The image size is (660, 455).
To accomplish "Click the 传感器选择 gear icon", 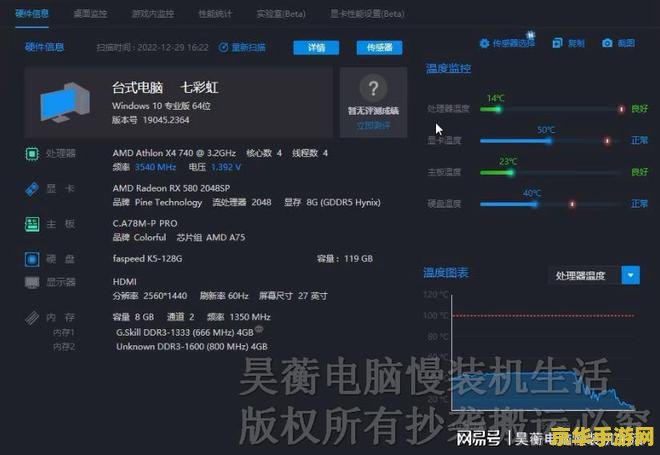I will pos(484,43).
